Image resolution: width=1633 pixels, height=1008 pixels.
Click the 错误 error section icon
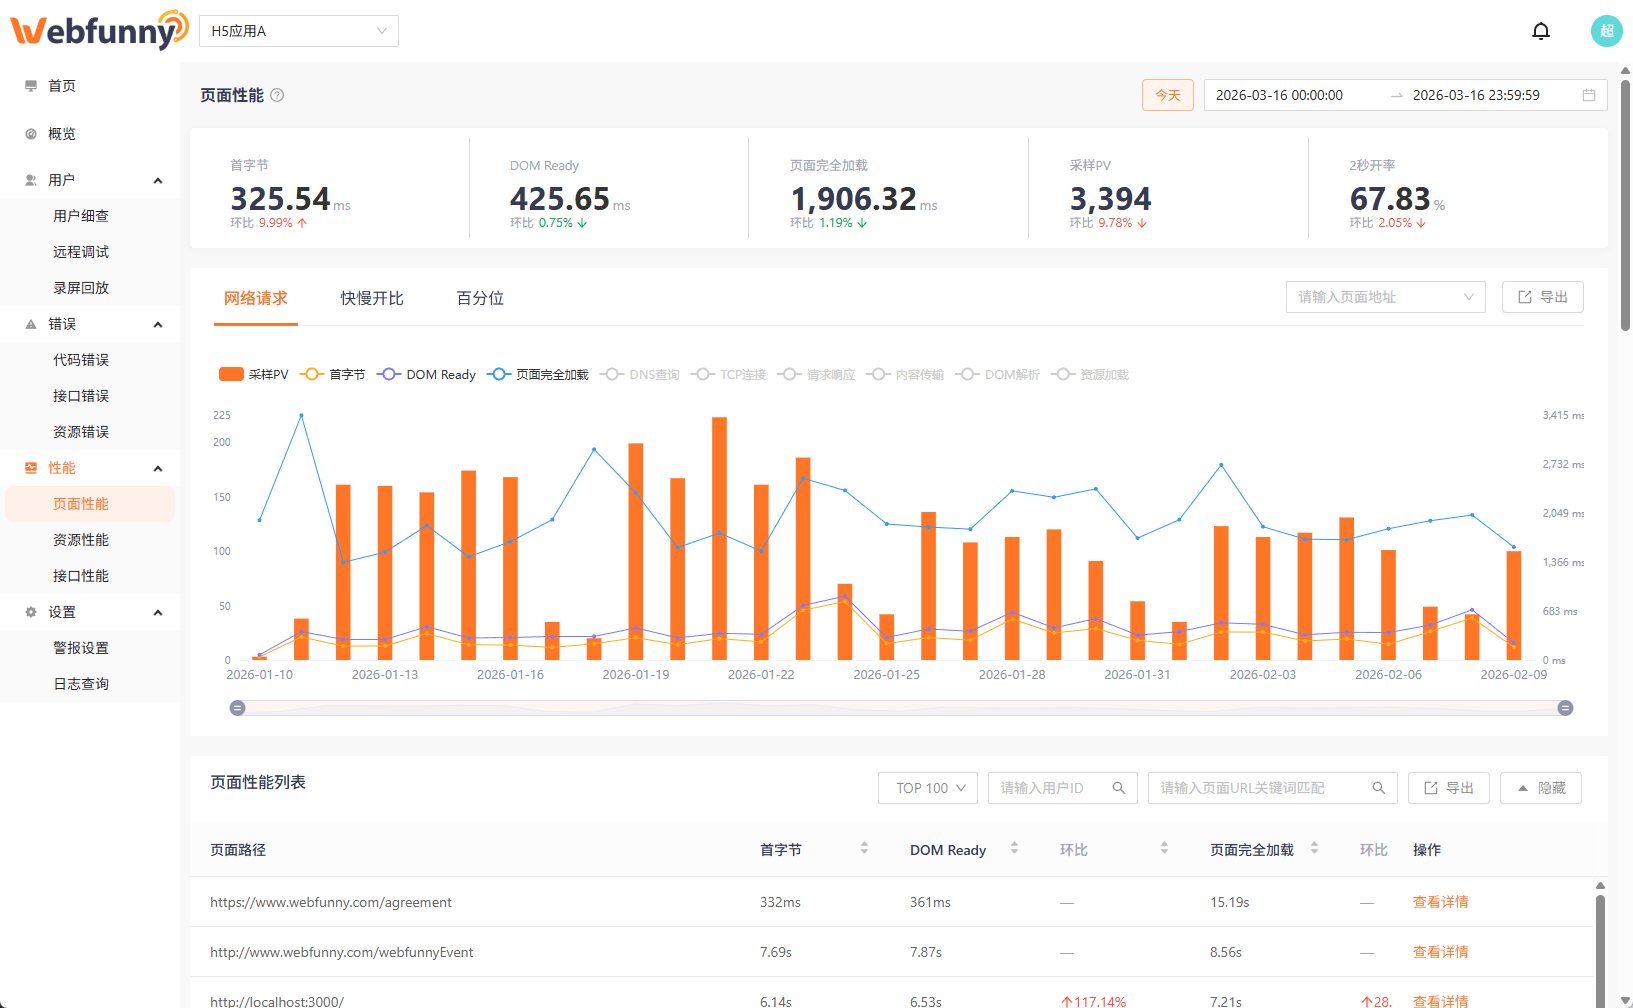tap(30, 323)
